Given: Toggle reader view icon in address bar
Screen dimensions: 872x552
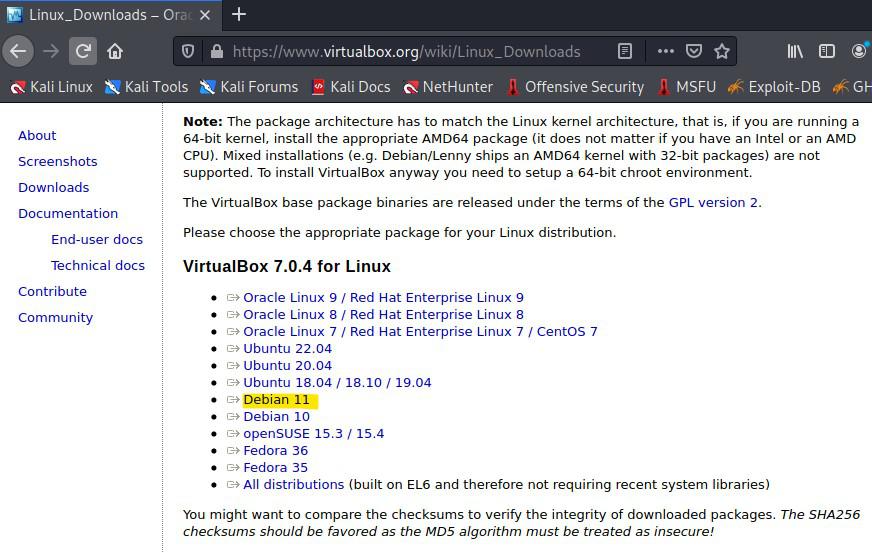Looking at the screenshot, I should [625, 52].
